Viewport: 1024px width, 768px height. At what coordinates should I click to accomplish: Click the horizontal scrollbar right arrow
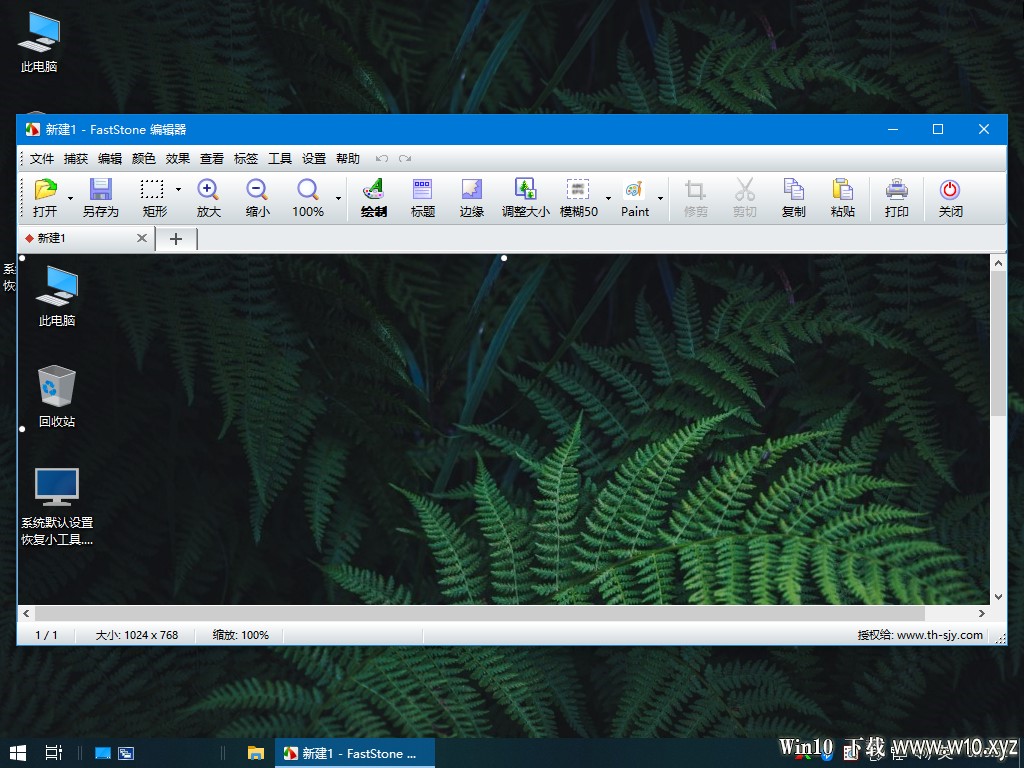click(982, 613)
